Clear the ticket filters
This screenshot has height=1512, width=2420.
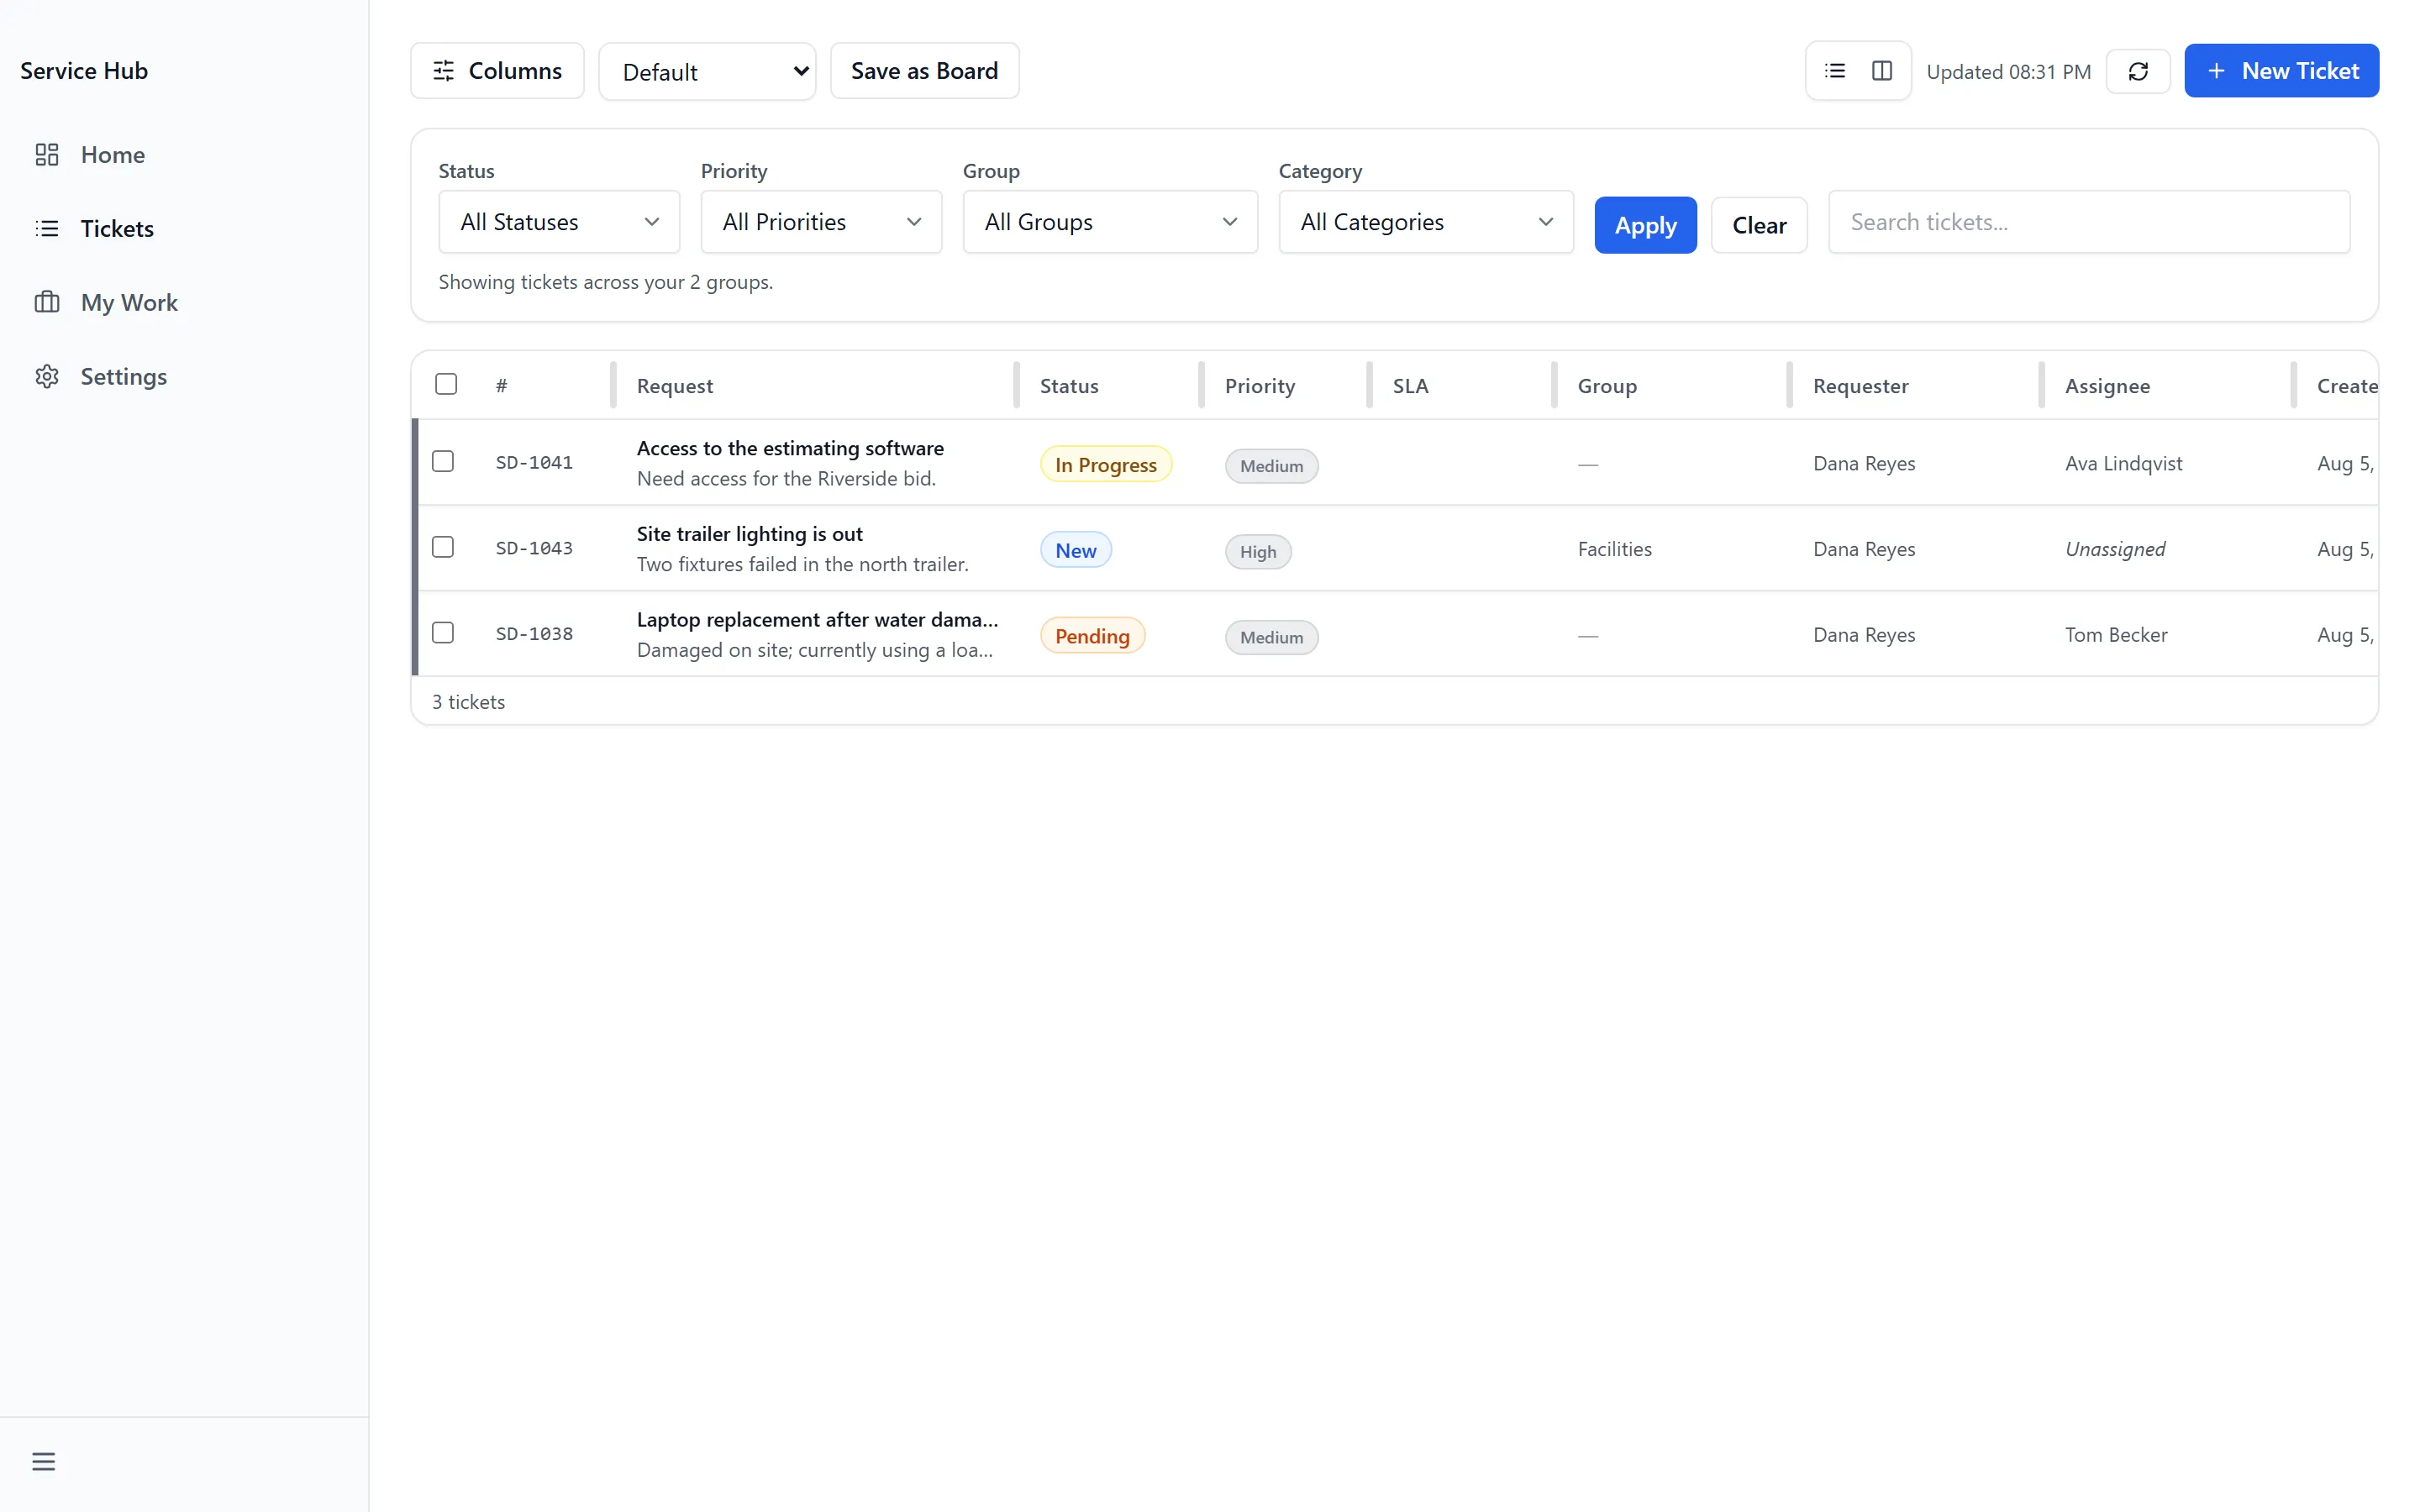[x=1759, y=225]
